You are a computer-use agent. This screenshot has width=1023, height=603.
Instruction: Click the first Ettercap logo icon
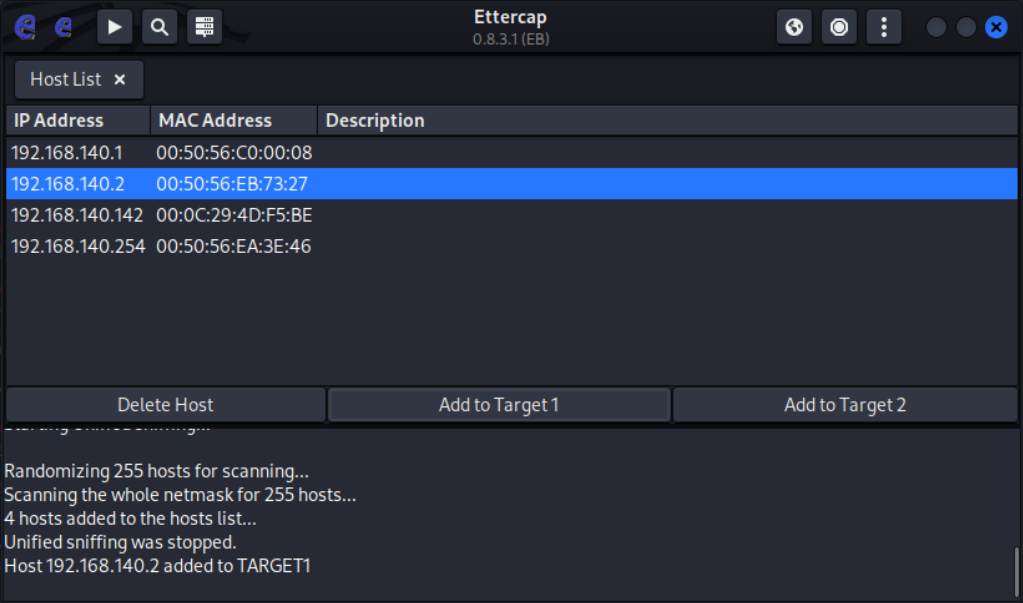click(x=24, y=27)
